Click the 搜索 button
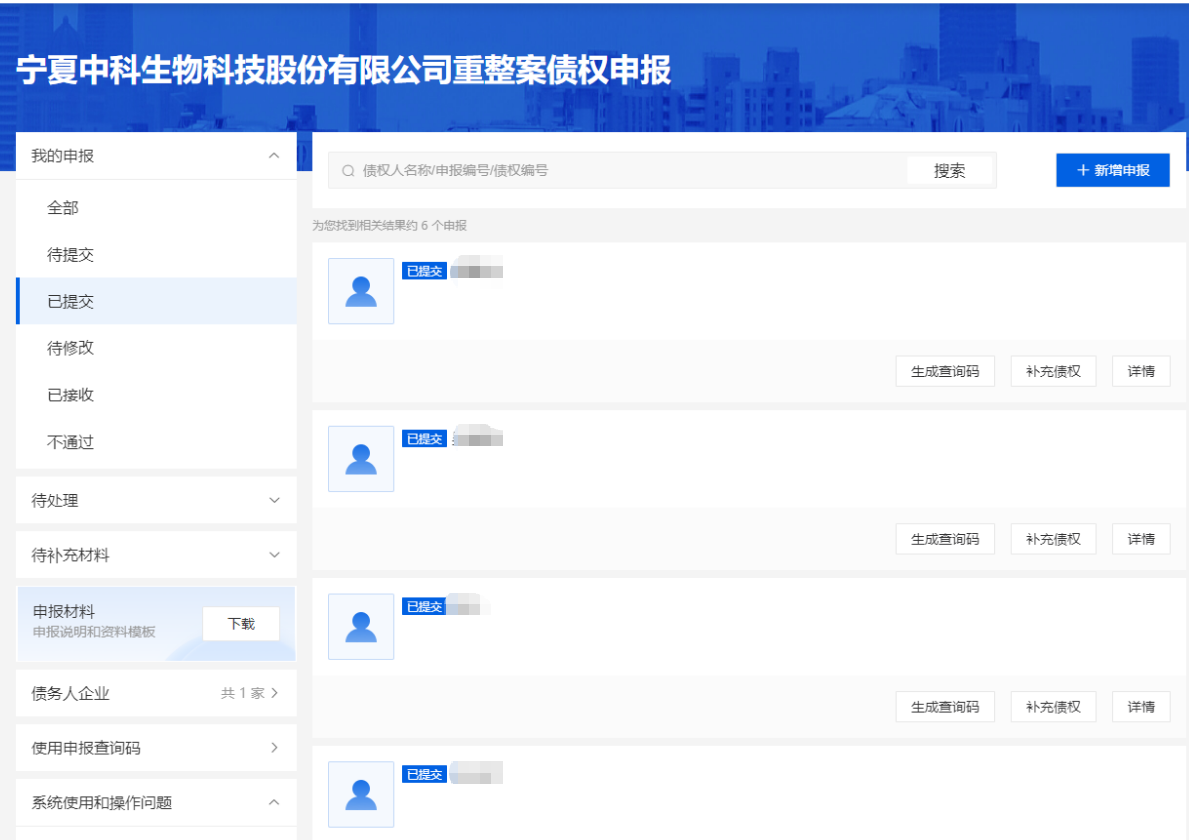The height and width of the screenshot is (840, 1189). (949, 171)
